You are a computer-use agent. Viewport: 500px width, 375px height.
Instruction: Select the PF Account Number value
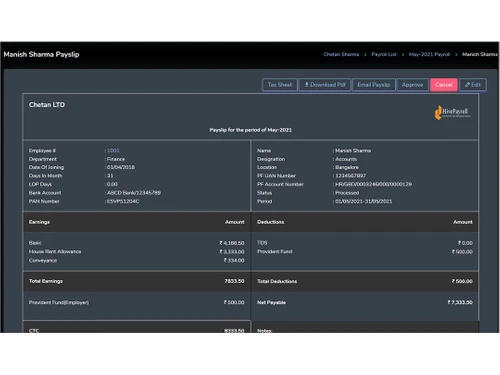click(x=373, y=184)
